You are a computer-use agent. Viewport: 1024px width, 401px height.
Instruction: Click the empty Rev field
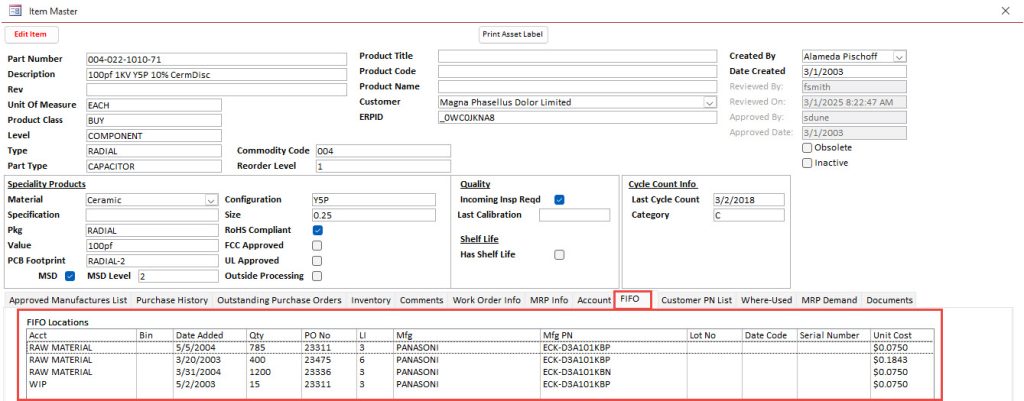(x=216, y=89)
